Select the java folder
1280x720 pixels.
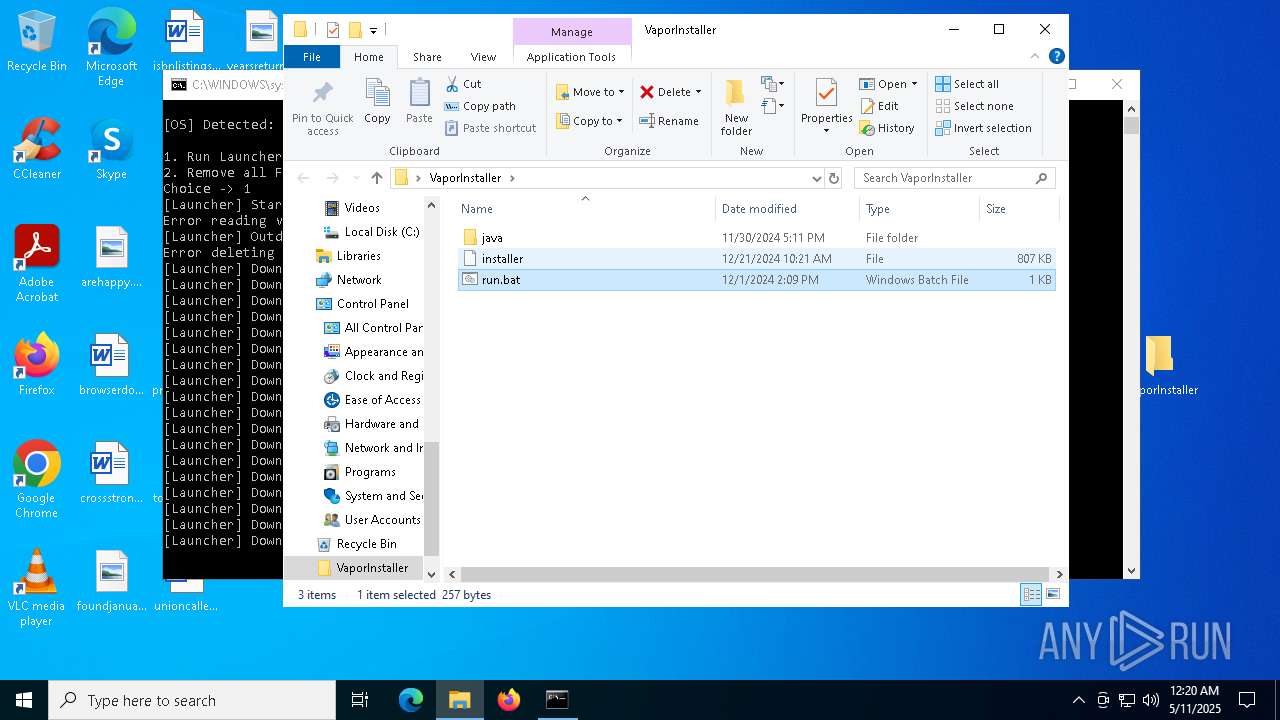757,238
